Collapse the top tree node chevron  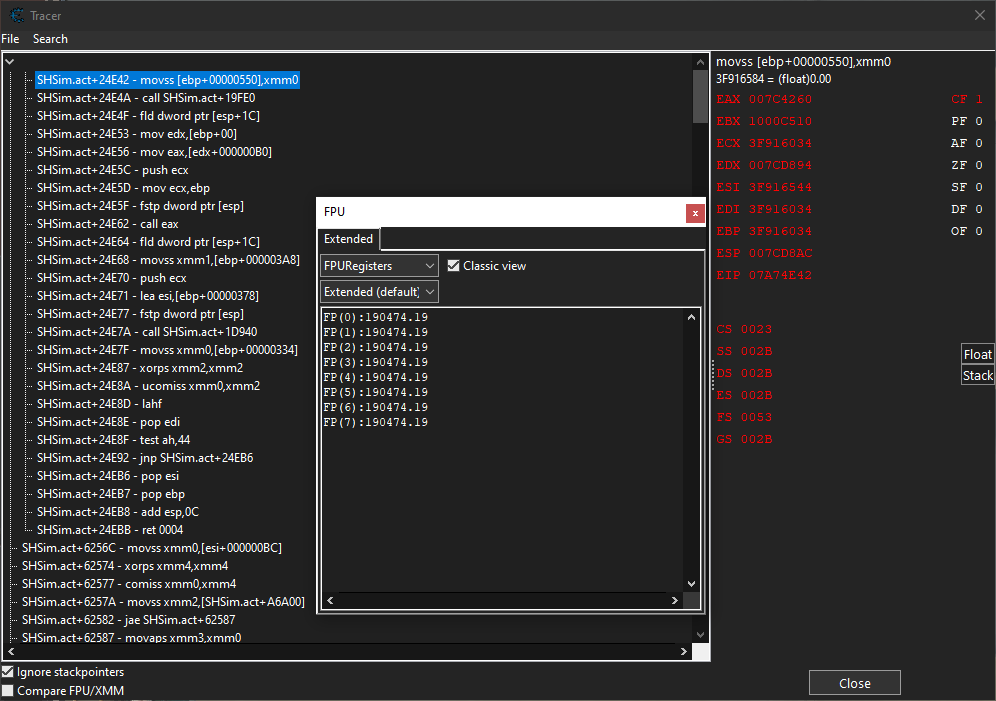9,62
